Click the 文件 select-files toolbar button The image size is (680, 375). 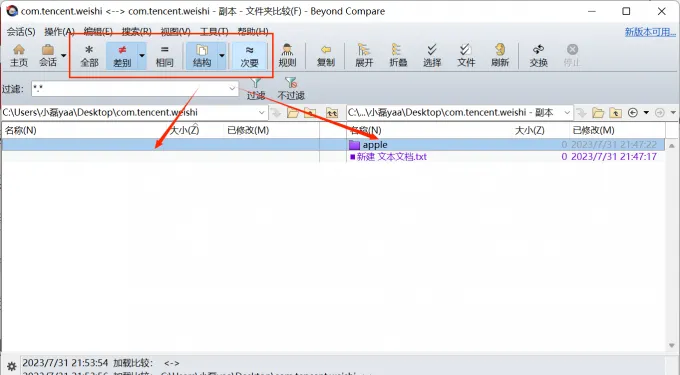click(466, 55)
